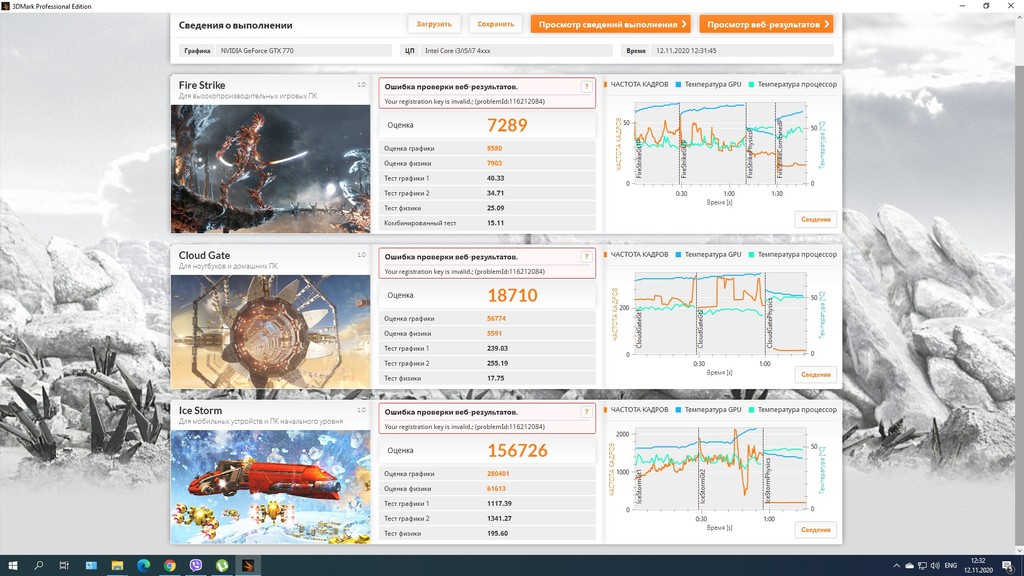
Task: Click the Fire Strike help question mark
Action: 586,86
